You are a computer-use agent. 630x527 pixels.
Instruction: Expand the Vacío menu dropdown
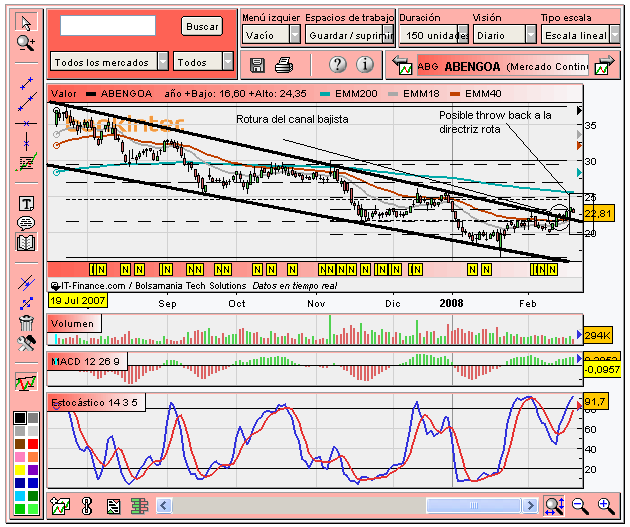tap(271, 35)
